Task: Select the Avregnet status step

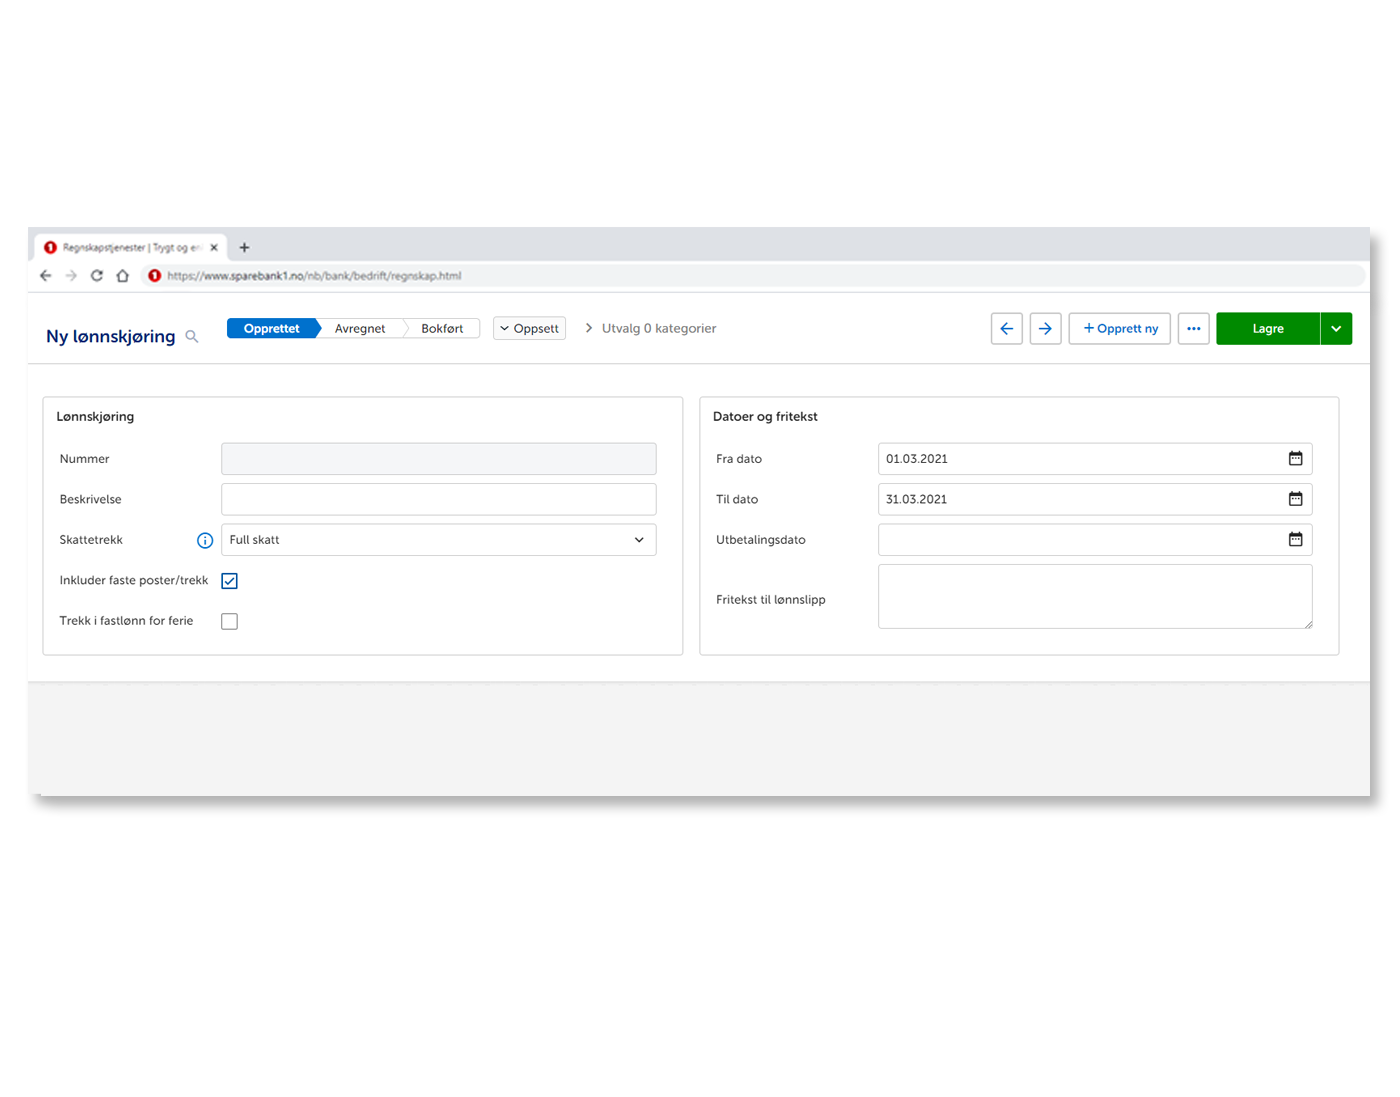Action: 360,329
